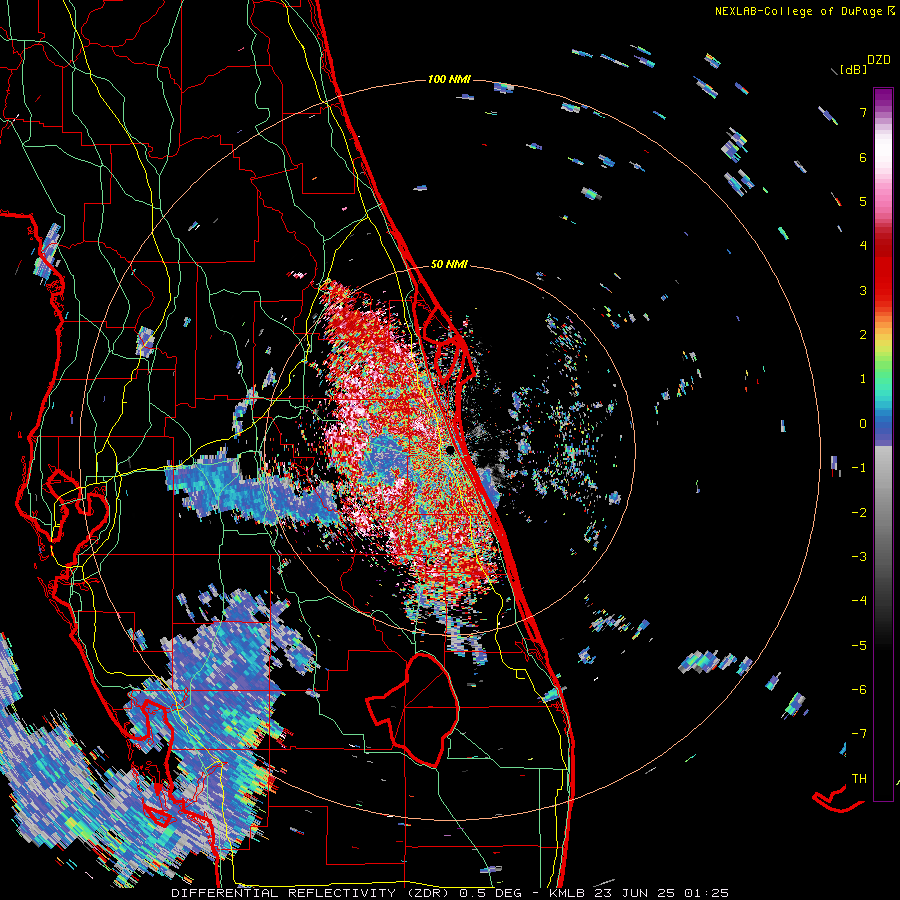Click the 0 value on color scale
900x900 pixels.
point(863,424)
